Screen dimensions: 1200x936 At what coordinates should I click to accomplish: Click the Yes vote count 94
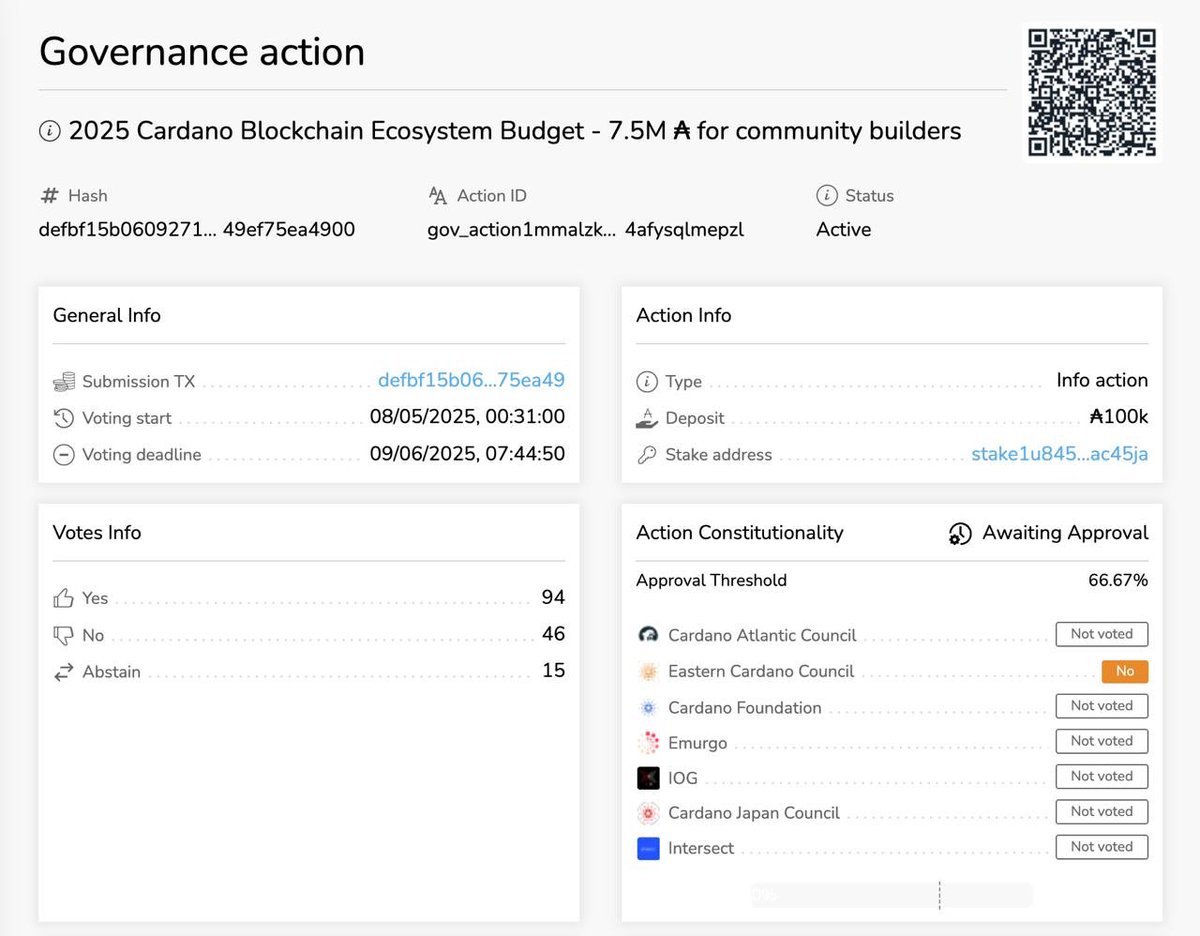[553, 597]
